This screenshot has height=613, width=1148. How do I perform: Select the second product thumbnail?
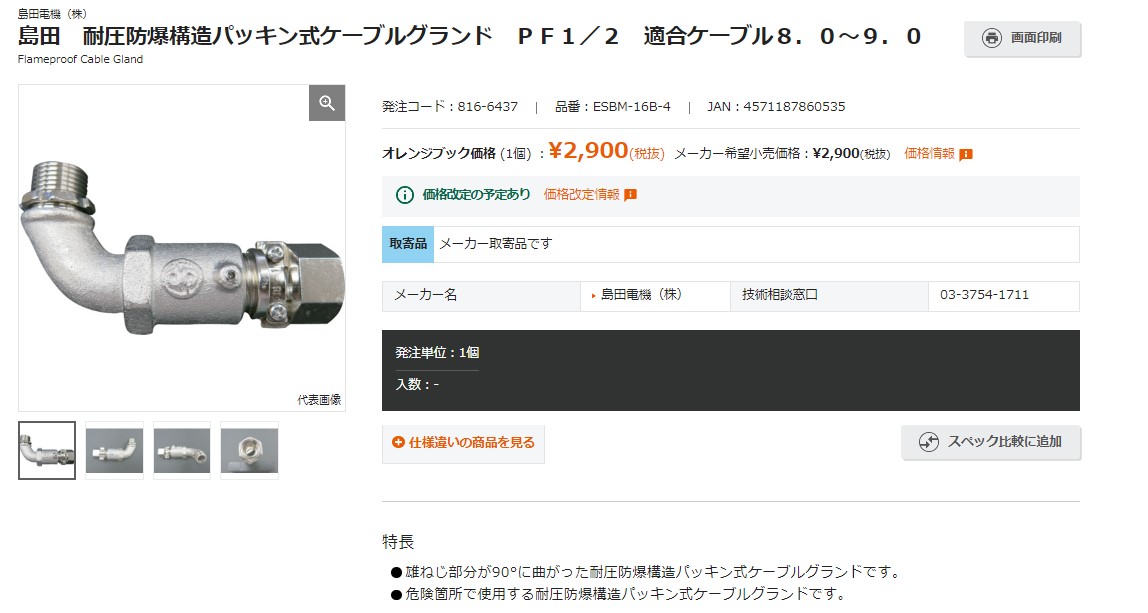(114, 450)
